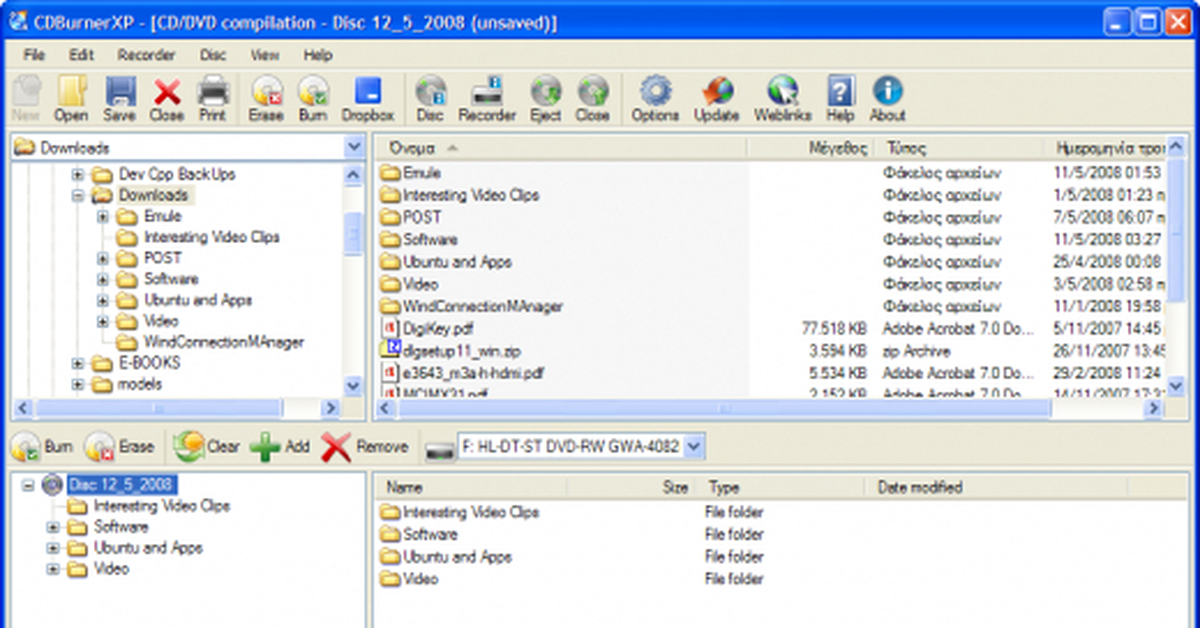The width and height of the screenshot is (1200, 628).
Task: Select Video folder in compilation tree
Action: (111, 569)
